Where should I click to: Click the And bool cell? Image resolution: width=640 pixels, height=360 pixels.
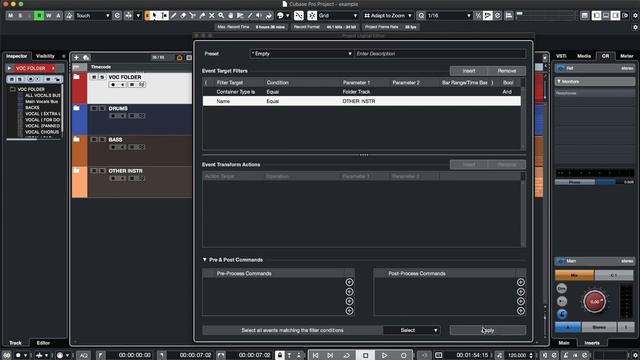coord(507,92)
